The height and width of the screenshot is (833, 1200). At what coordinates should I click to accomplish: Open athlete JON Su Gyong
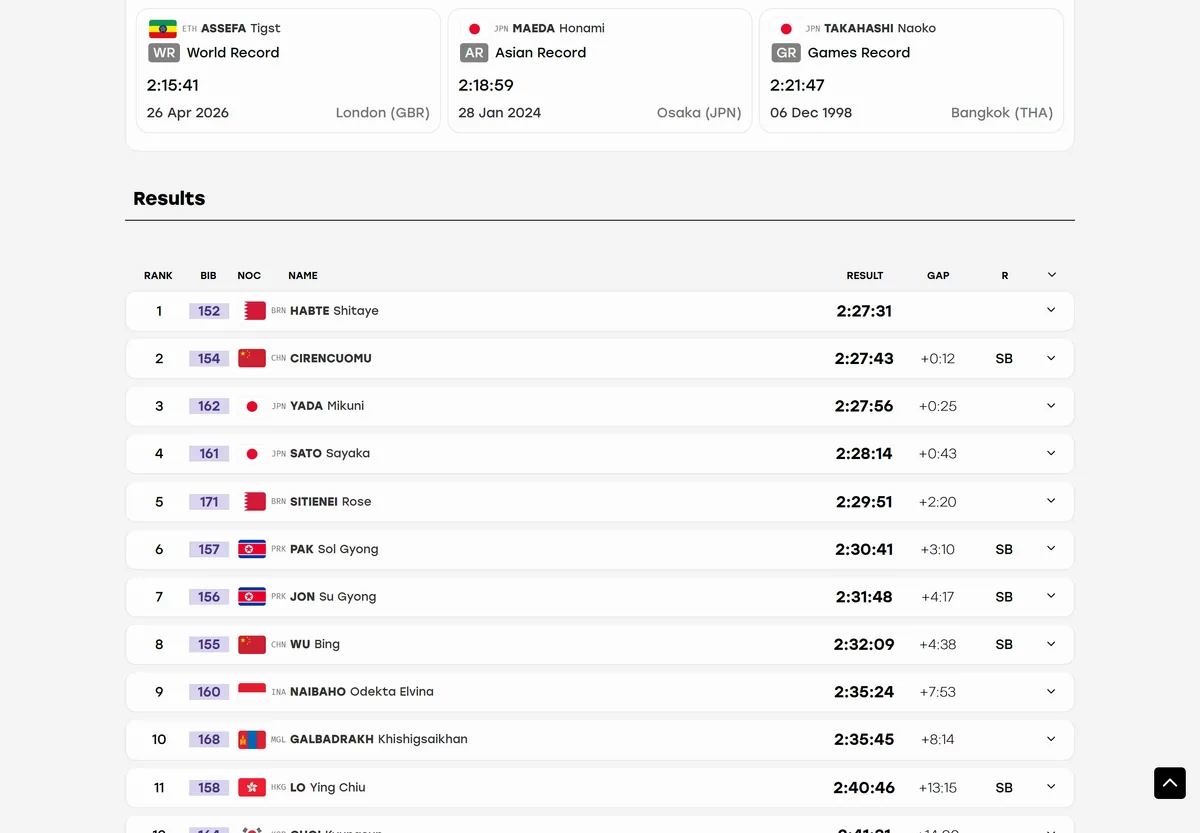click(333, 597)
